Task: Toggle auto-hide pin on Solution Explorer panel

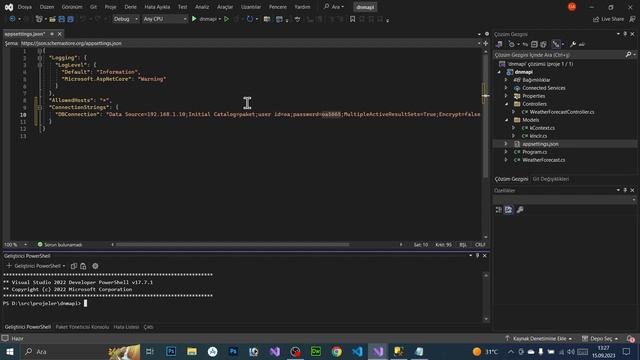Action: point(625,34)
